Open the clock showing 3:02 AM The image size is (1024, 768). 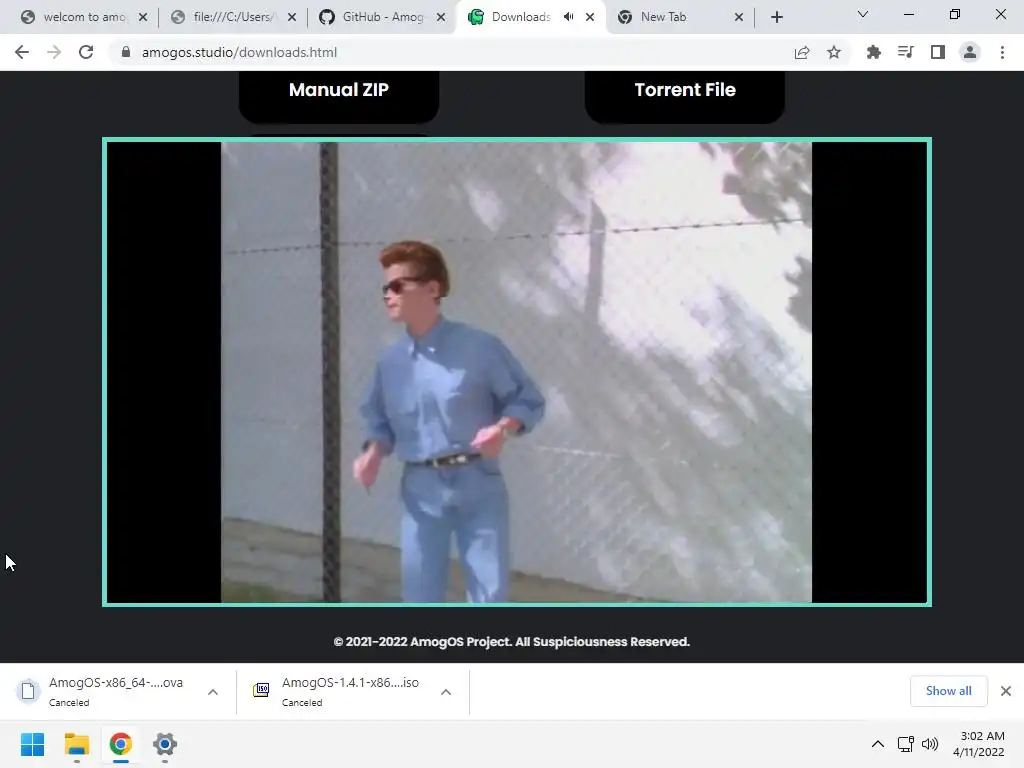pos(978,744)
